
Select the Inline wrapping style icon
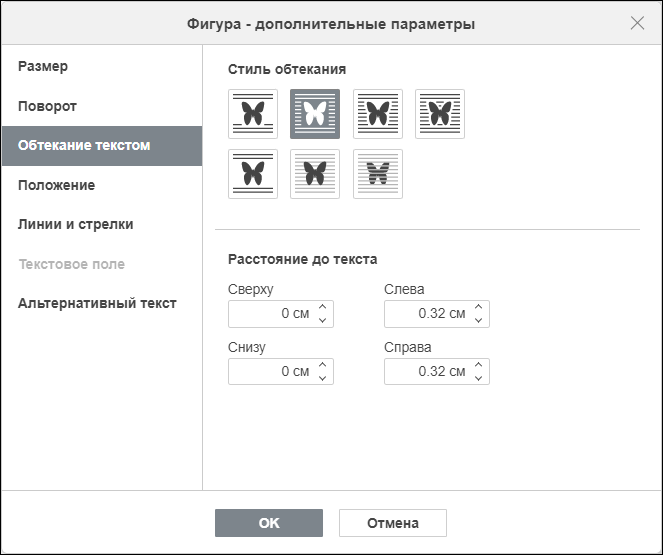(253, 114)
